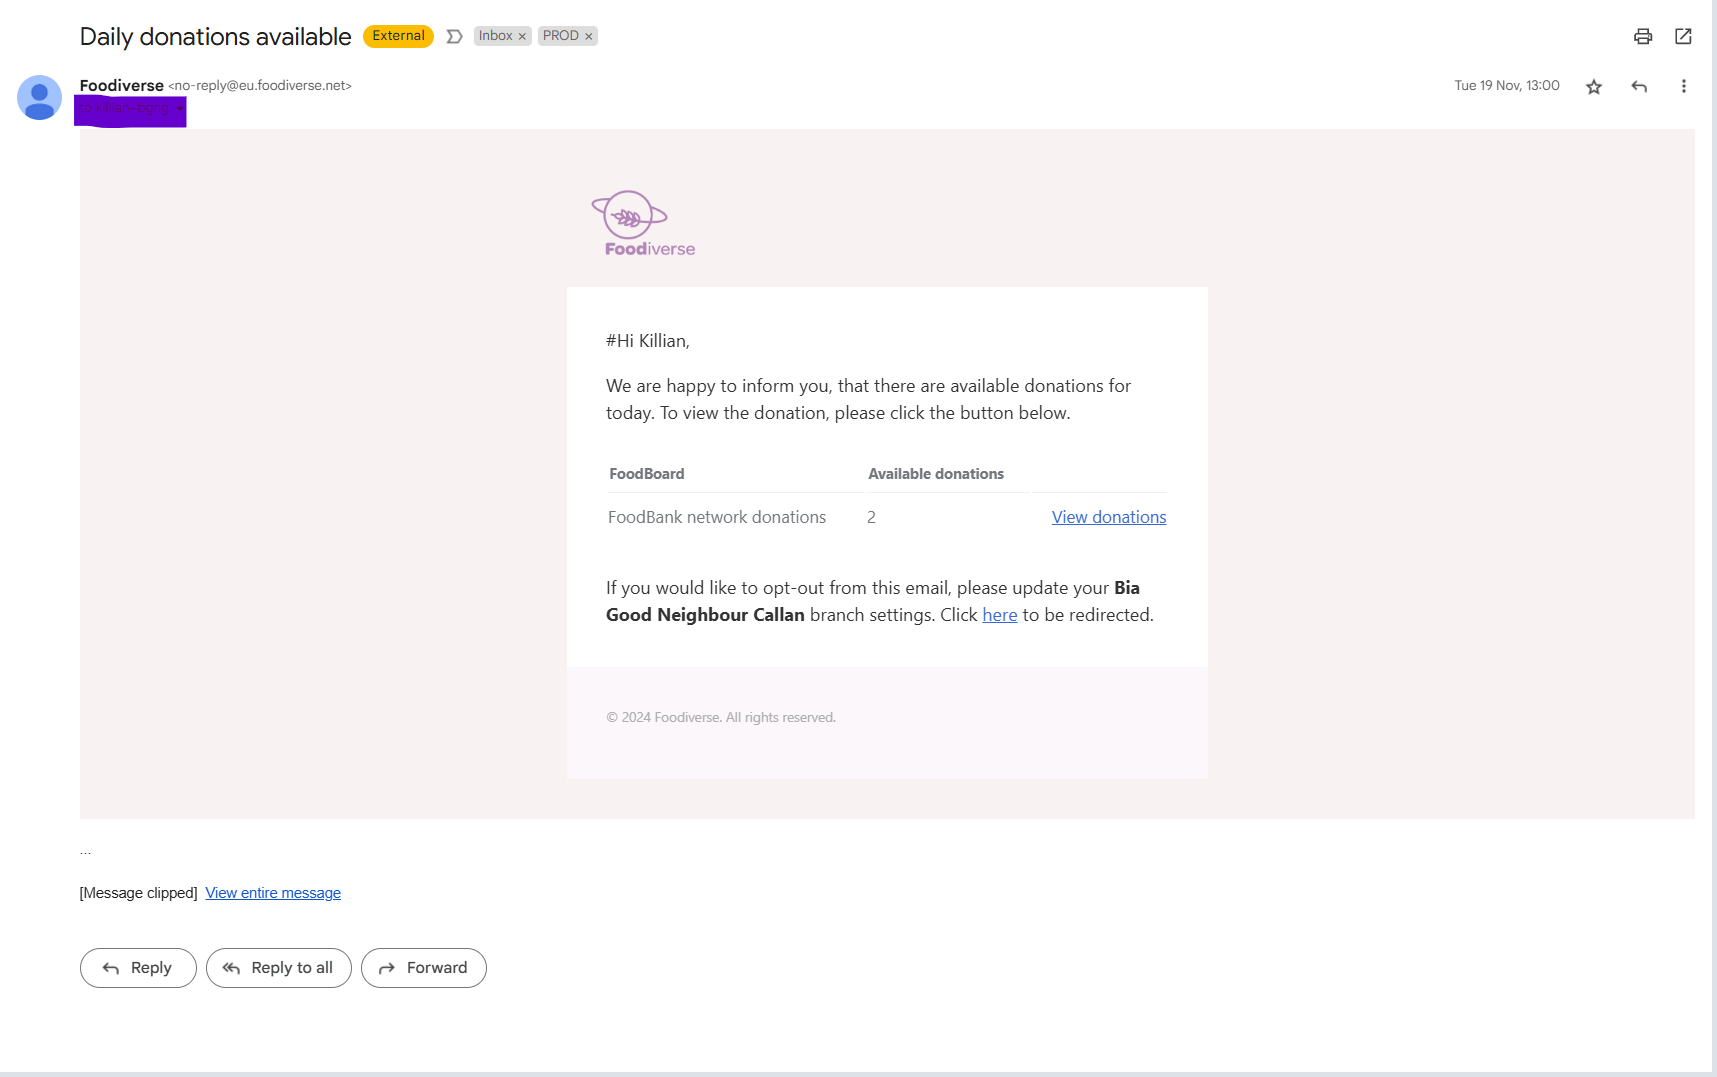Star the Foodiverse message

(1594, 87)
